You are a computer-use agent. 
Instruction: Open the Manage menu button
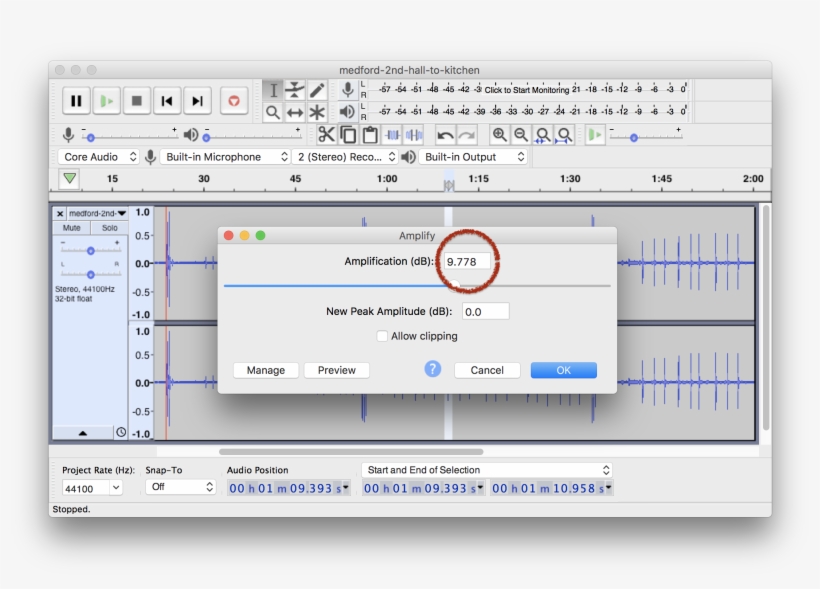coord(265,370)
